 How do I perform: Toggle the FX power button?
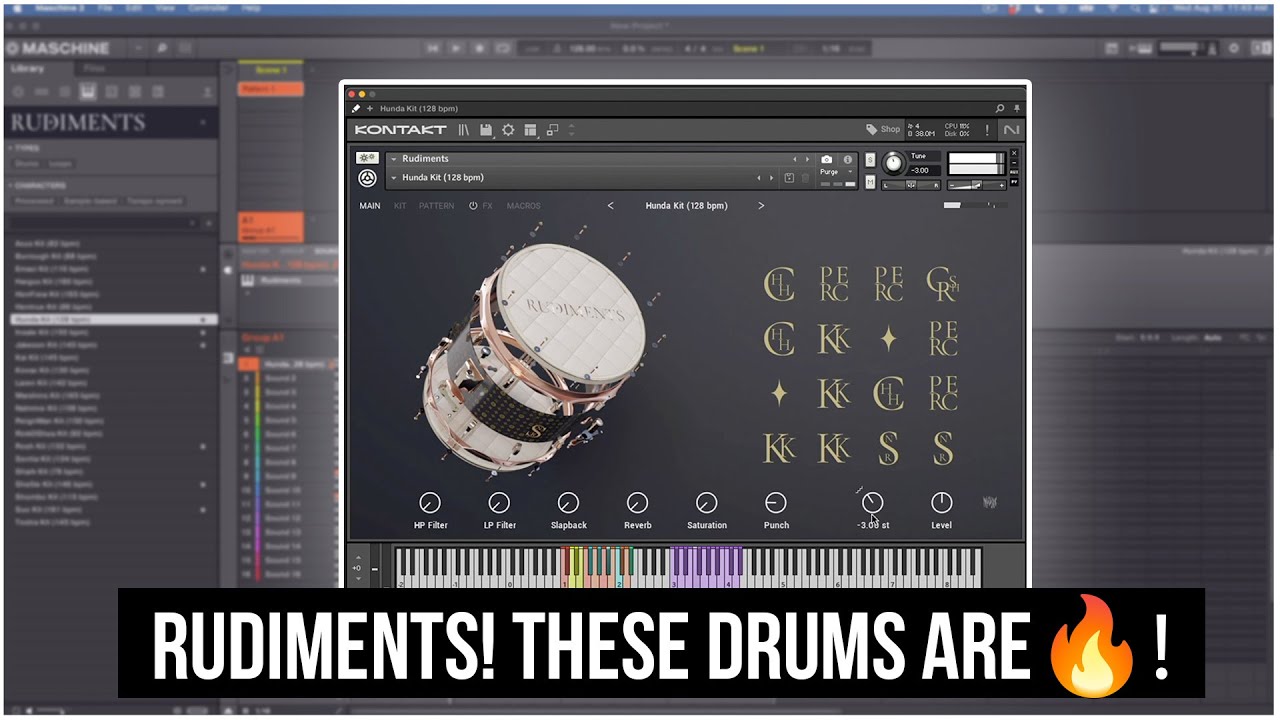pyautogui.click(x=473, y=206)
